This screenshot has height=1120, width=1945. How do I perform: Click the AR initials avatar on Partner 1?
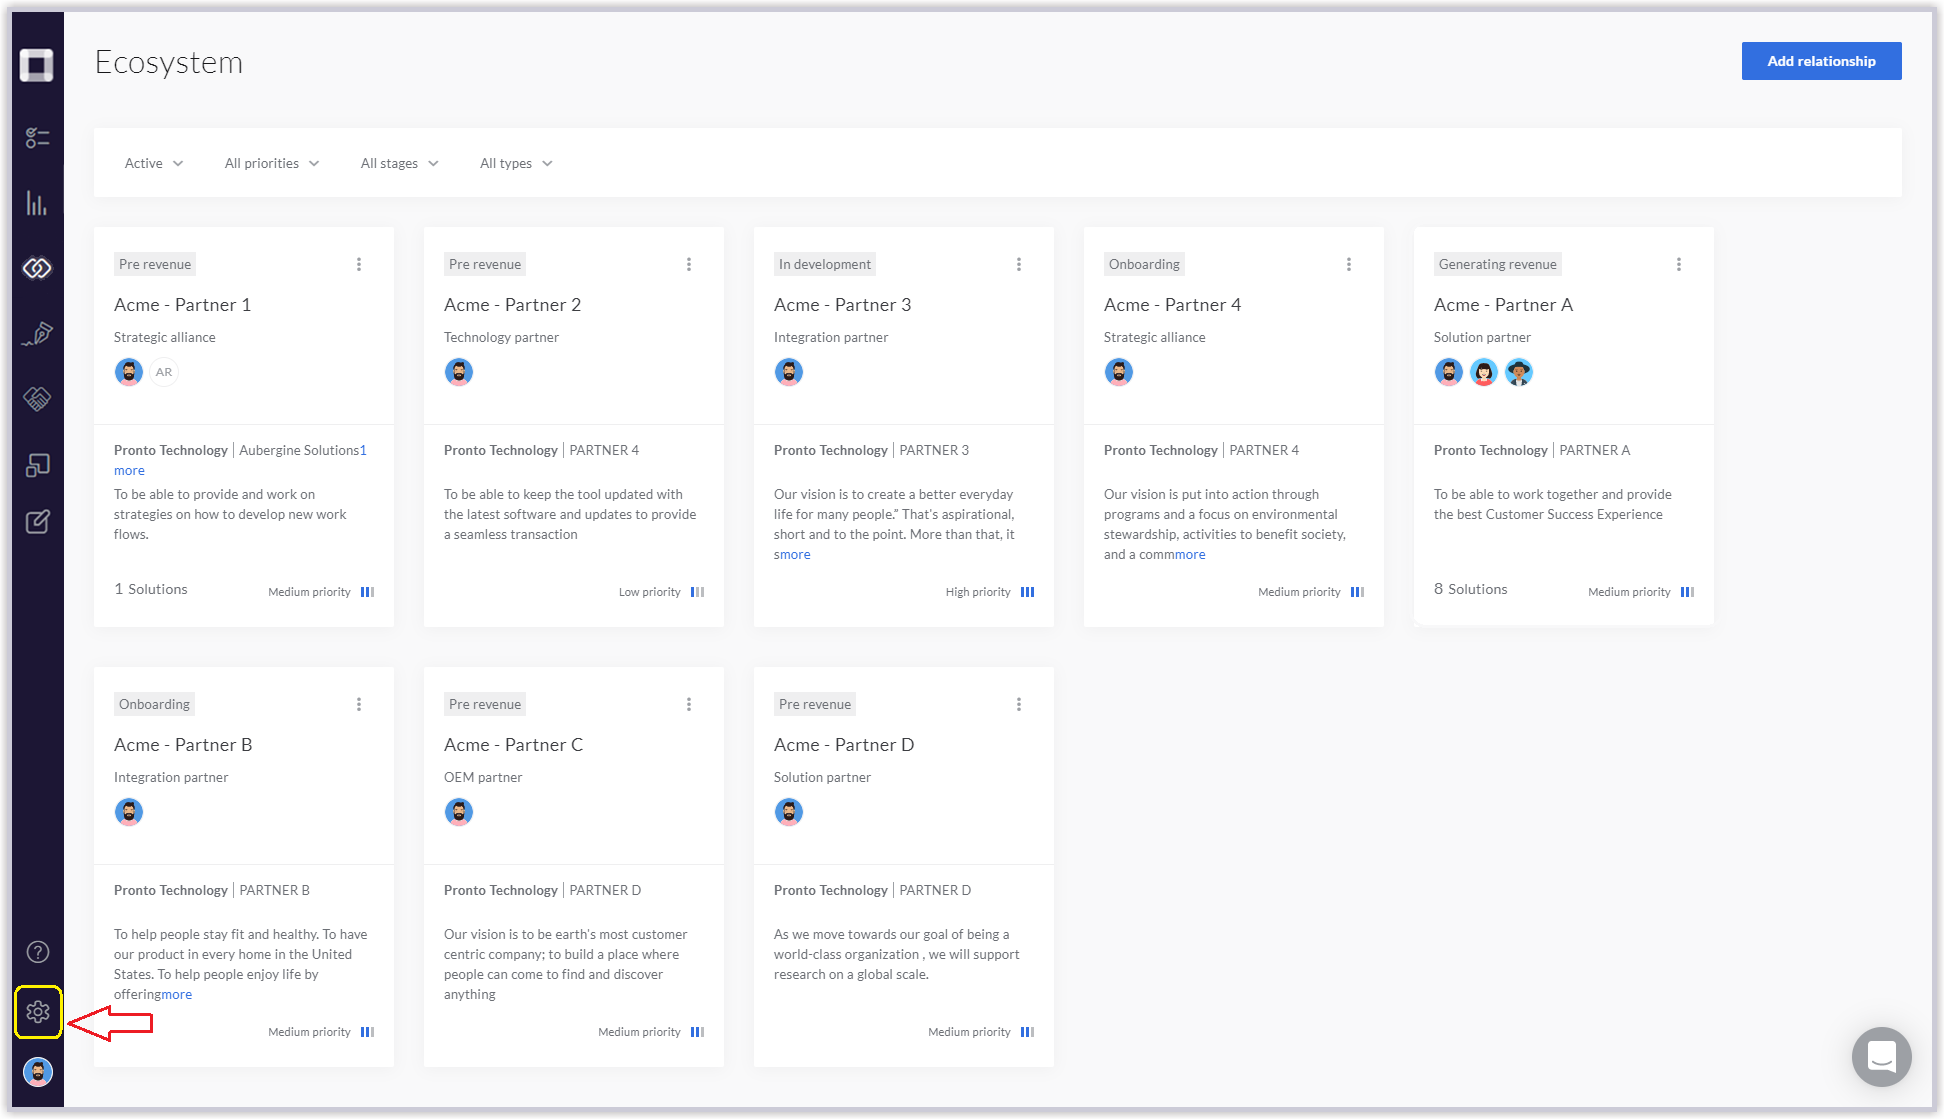coord(164,372)
